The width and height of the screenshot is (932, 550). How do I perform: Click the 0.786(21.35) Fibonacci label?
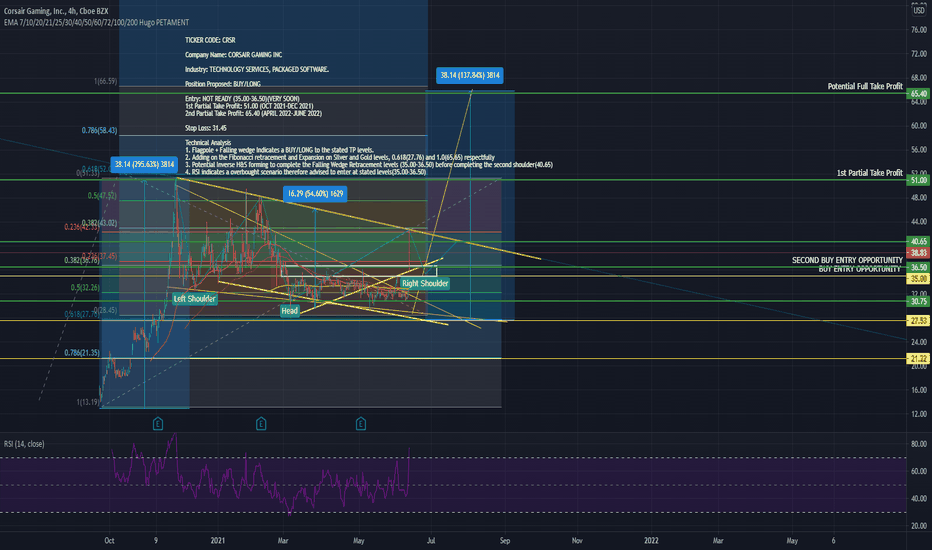(x=82, y=353)
